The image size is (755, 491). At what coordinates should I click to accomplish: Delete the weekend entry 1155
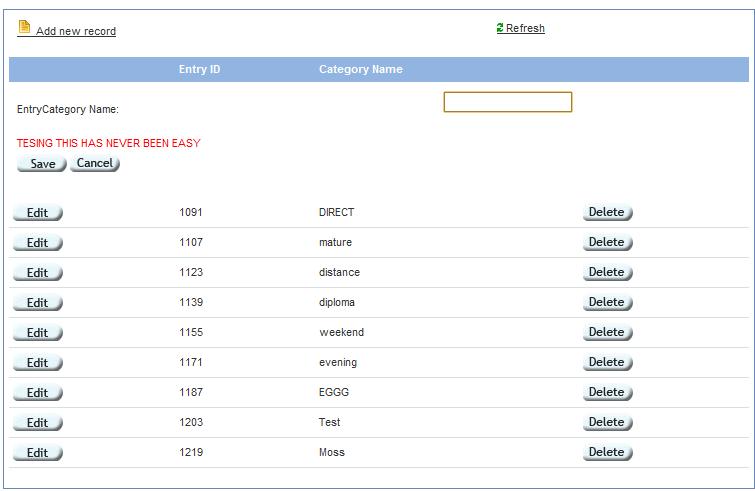click(x=607, y=332)
